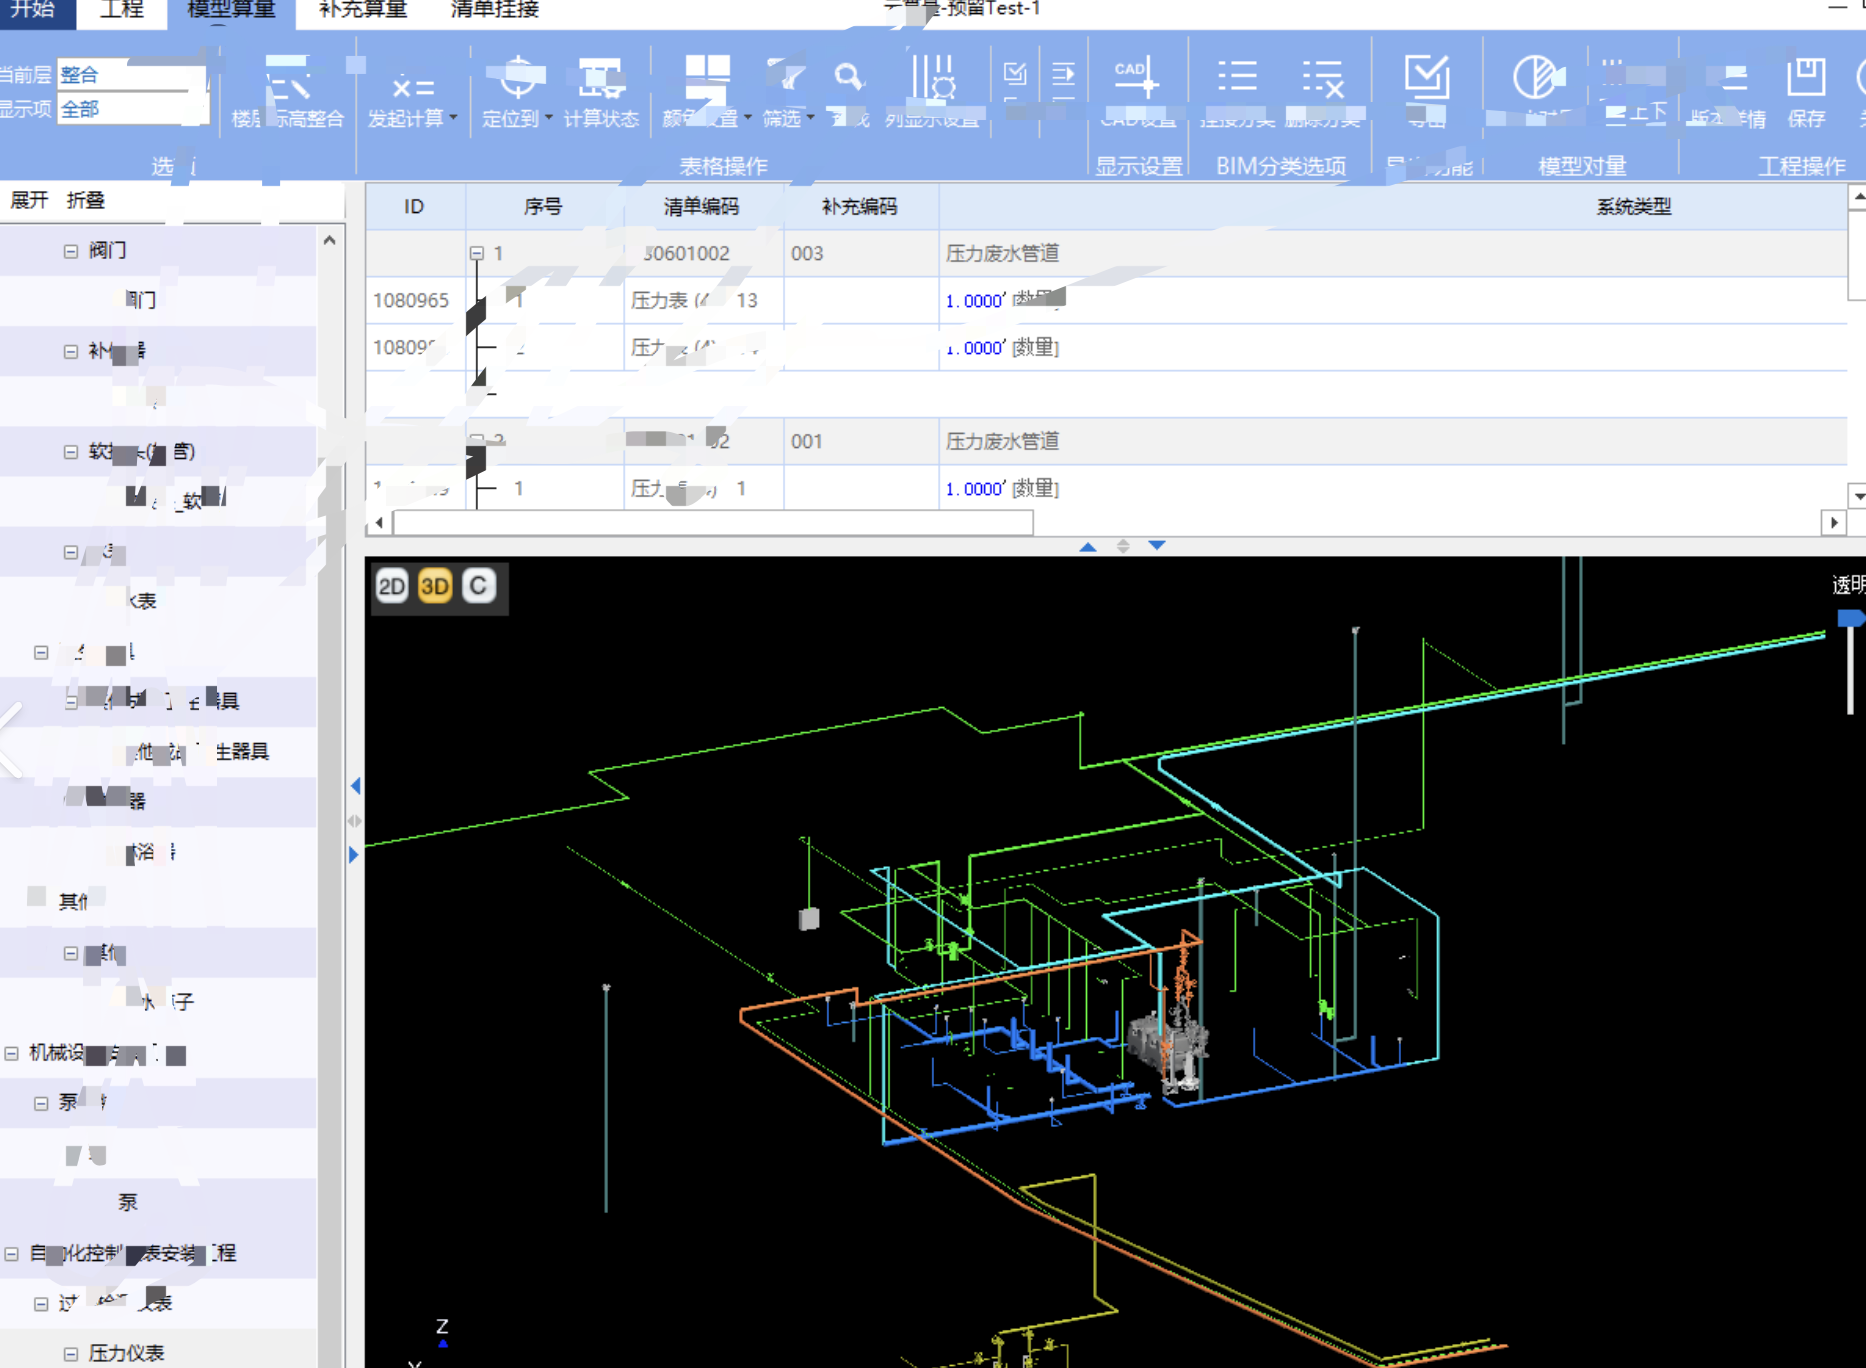Open the 定位到 dropdown arrow

click(x=548, y=118)
